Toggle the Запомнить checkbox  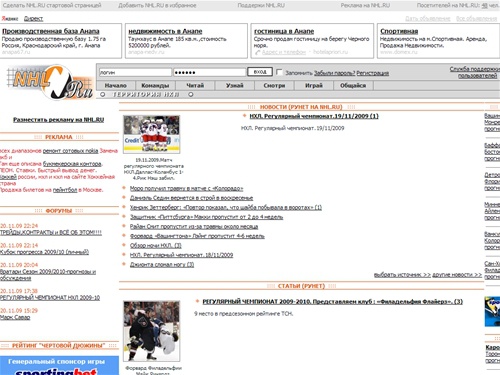(x=279, y=72)
